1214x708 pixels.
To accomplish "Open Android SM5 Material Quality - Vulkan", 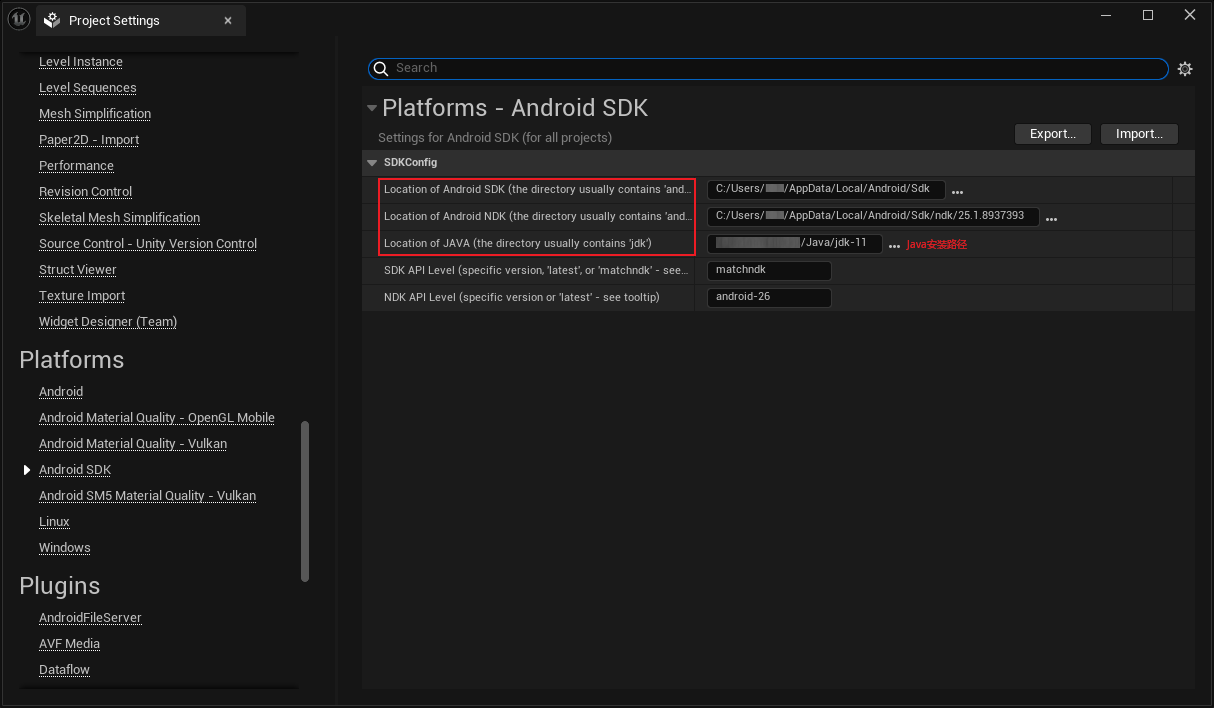I will coord(147,496).
